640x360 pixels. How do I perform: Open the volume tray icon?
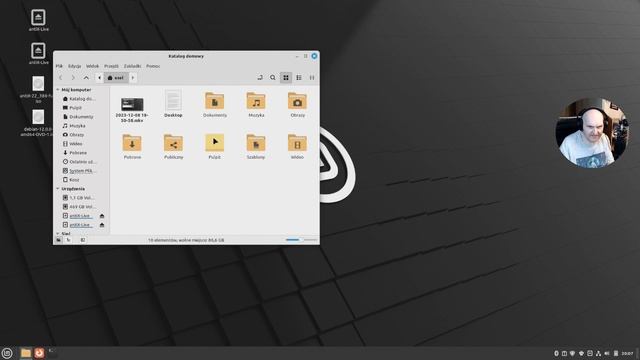pos(607,353)
